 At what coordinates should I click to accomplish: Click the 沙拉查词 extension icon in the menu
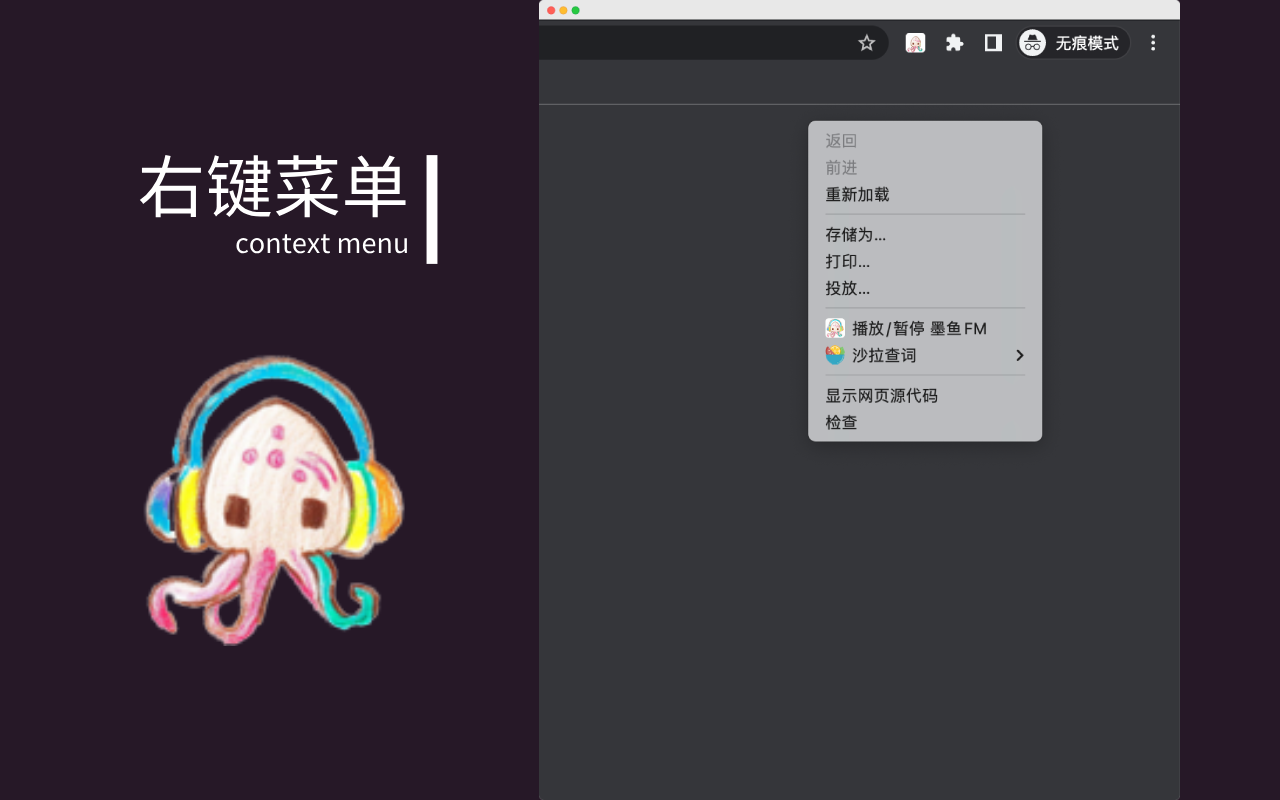tap(834, 354)
